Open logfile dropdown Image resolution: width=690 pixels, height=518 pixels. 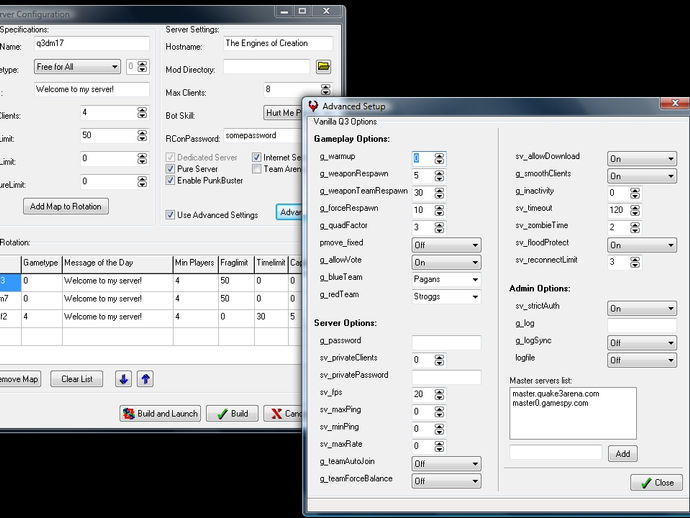coord(642,360)
